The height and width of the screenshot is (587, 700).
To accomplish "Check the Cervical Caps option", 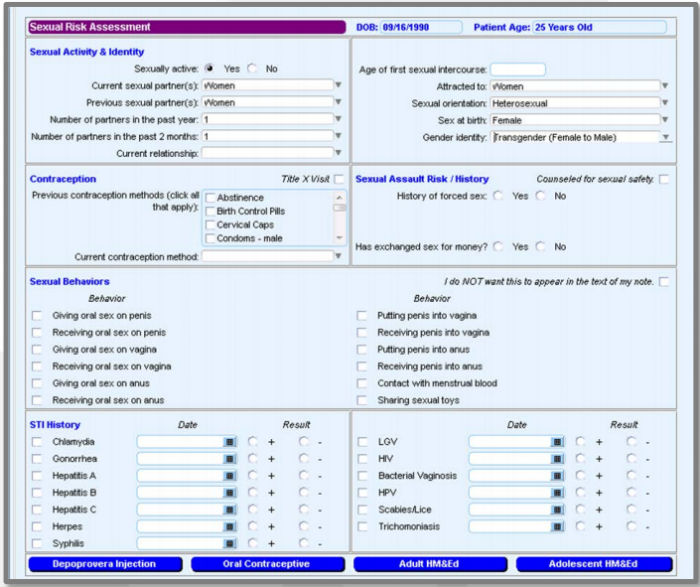I will (x=210, y=225).
